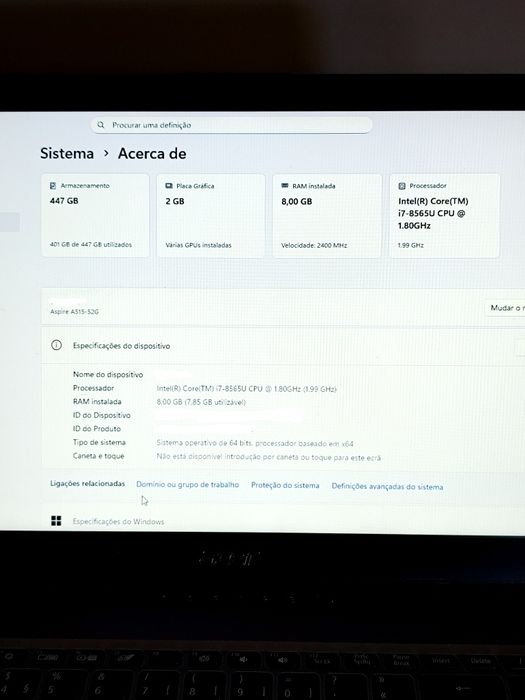Click '401 GB de 447 GB utilizados' text
This screenshot has height=700, width=525.
pos(91,245)
